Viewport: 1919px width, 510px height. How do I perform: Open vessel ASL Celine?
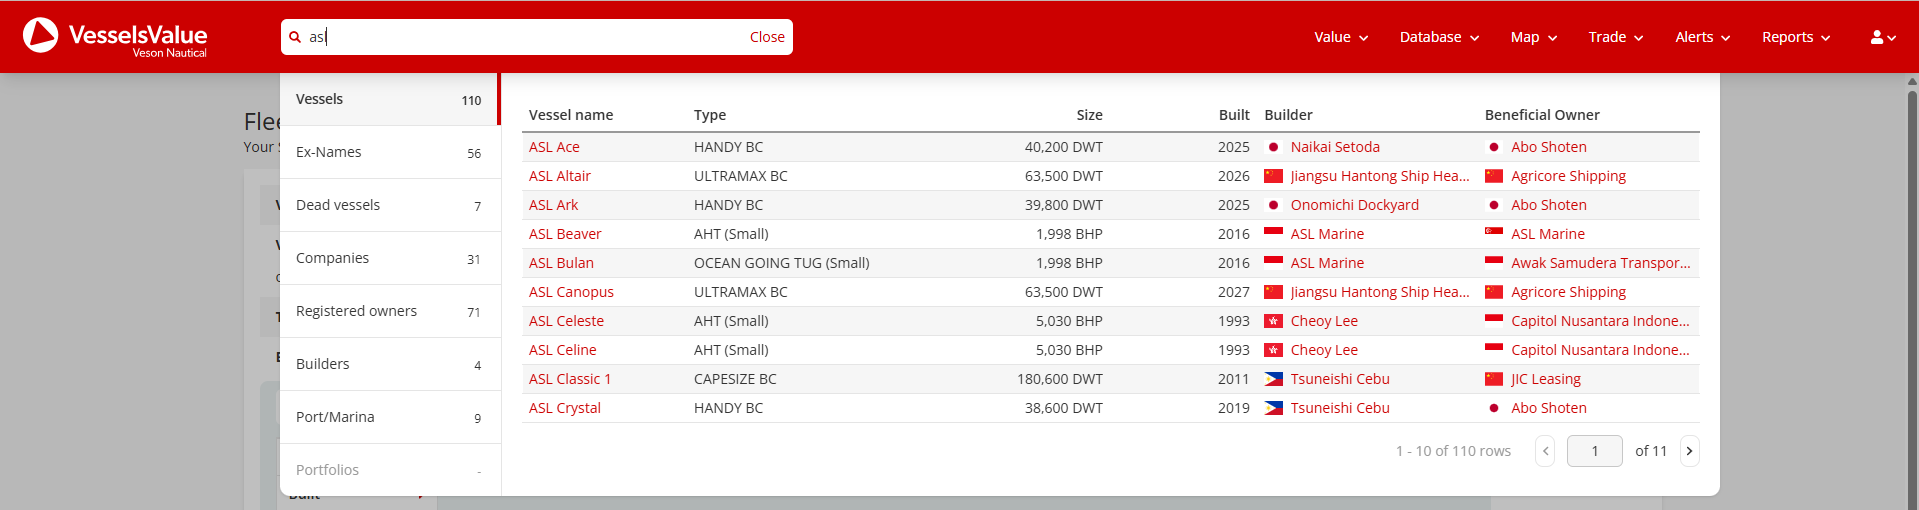(562, 350)
